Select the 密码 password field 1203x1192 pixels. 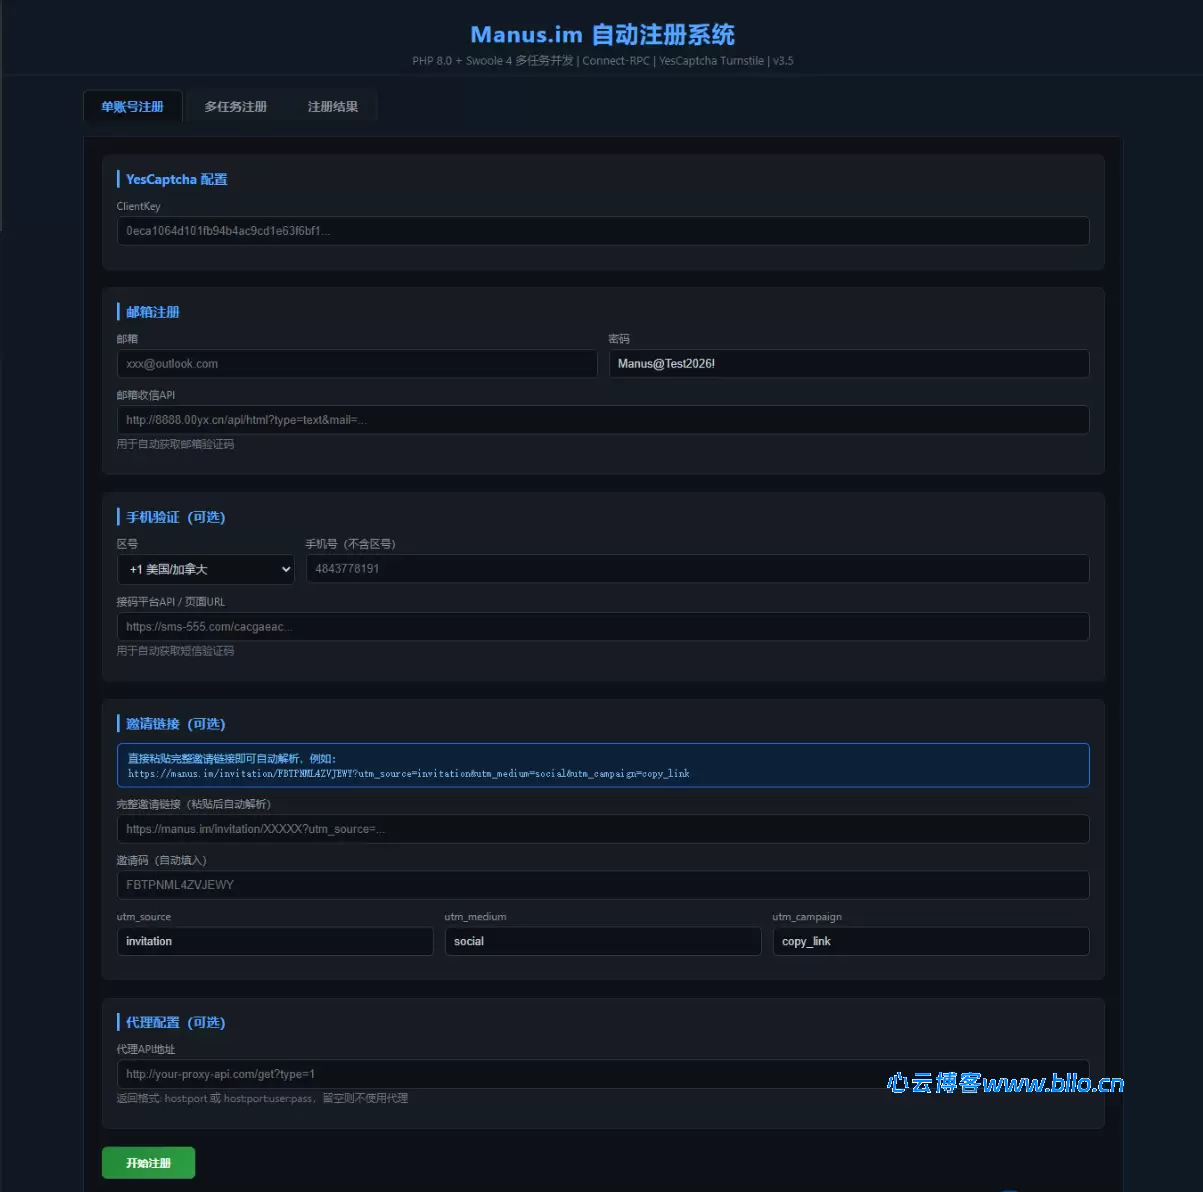click(x=848, y=363)
